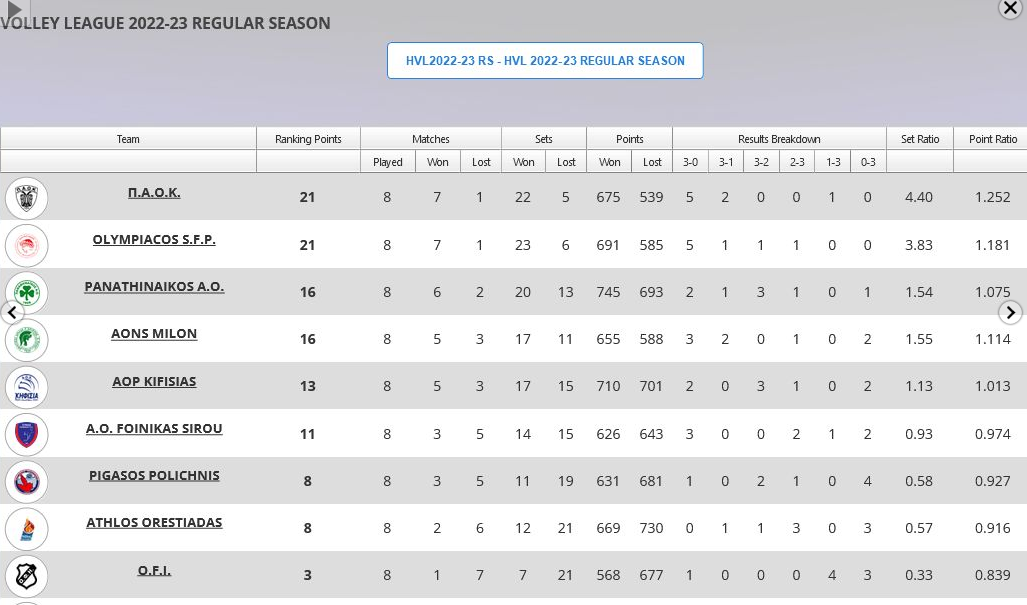Open the PANATHINAIKOS A.O. team link
The image size is (1027, 605).
[154, 287]
